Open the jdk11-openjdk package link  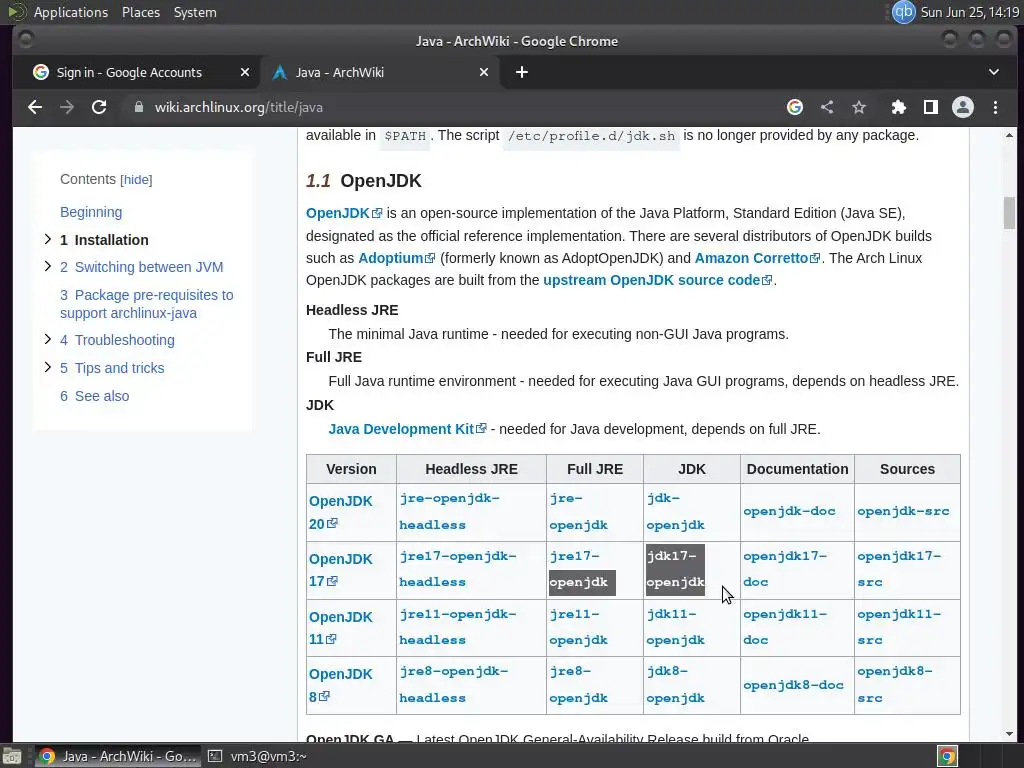coord(675,627)
